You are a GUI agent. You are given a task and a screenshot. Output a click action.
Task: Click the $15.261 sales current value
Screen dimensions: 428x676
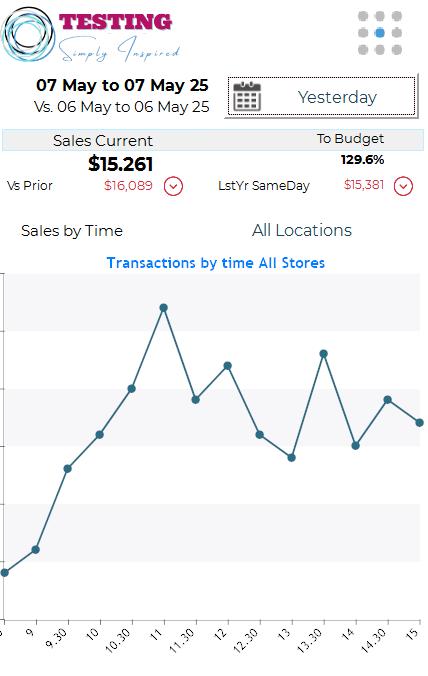pyautogui.click(x=121, y=164)
